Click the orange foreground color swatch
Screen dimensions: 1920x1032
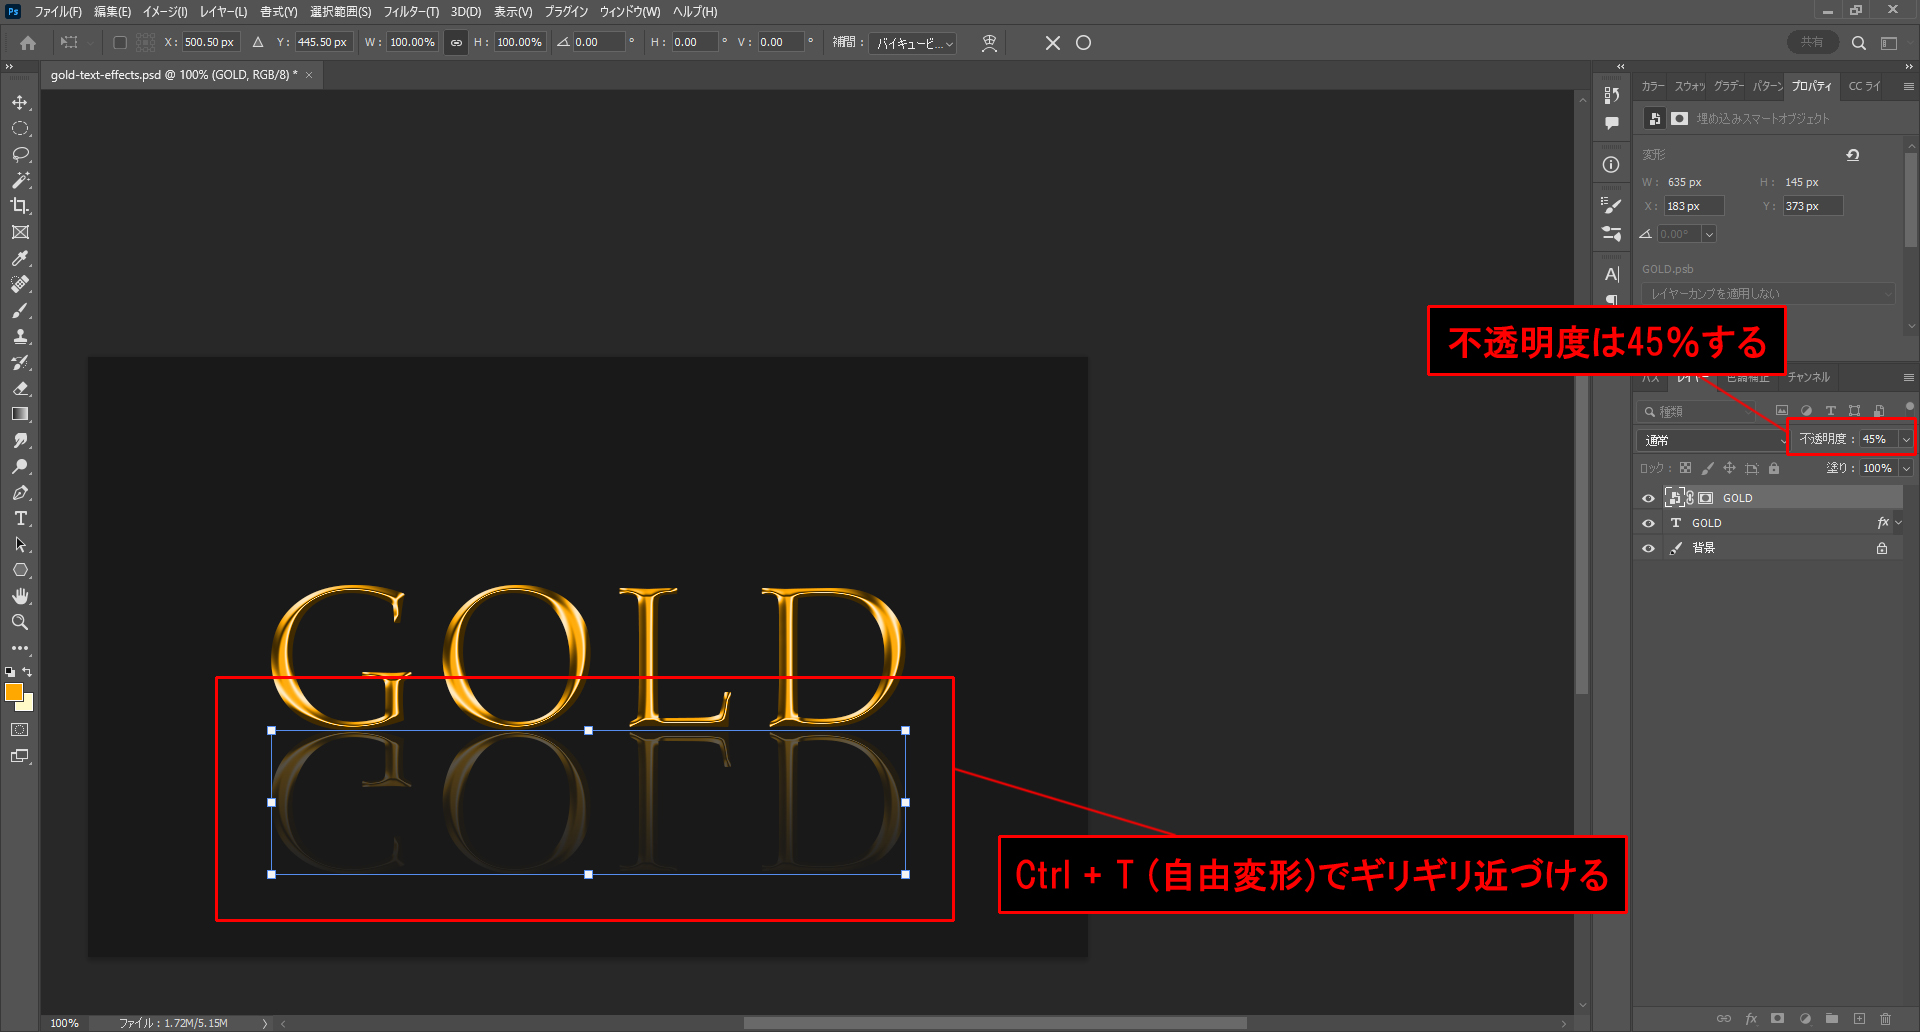click(x=14, y=692)
